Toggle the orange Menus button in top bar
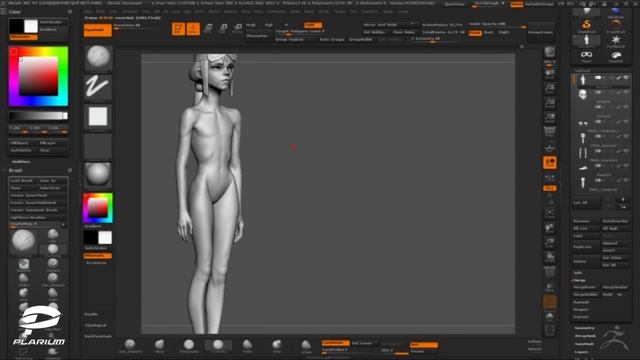The image size is (640, 360). pyautogui.click(x=517, y=4)
